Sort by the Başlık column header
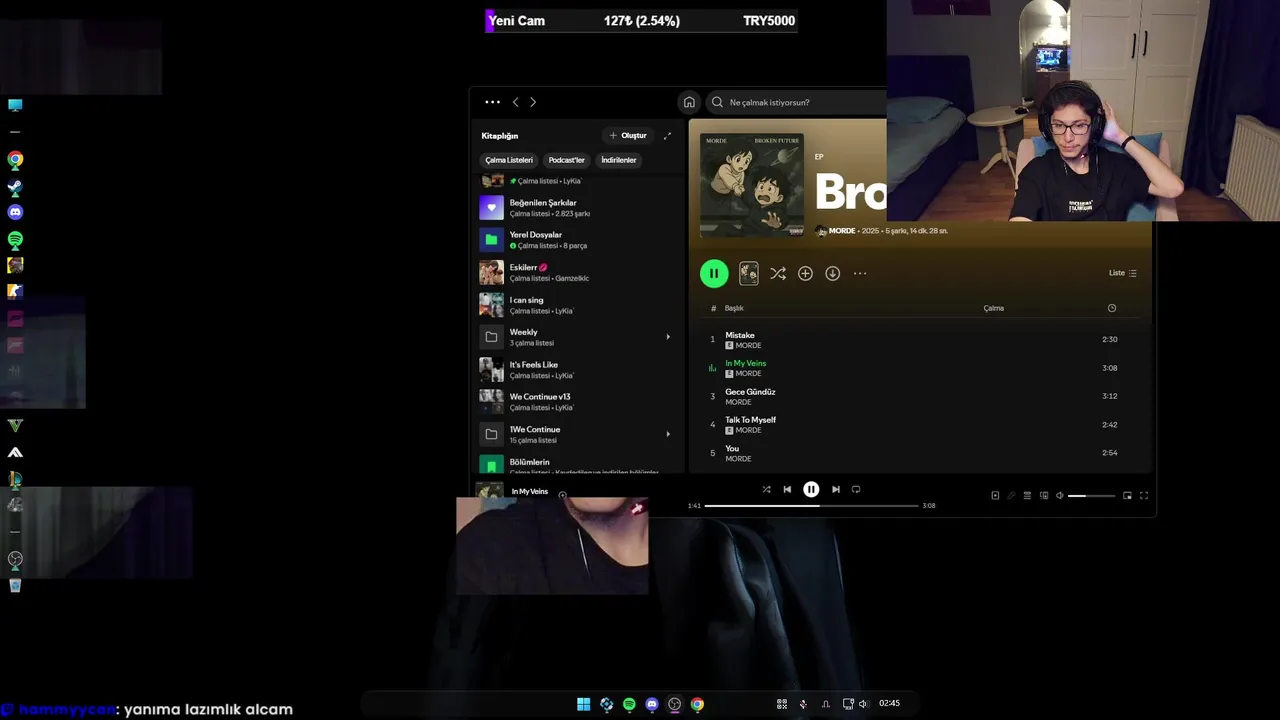 point(734,308)
